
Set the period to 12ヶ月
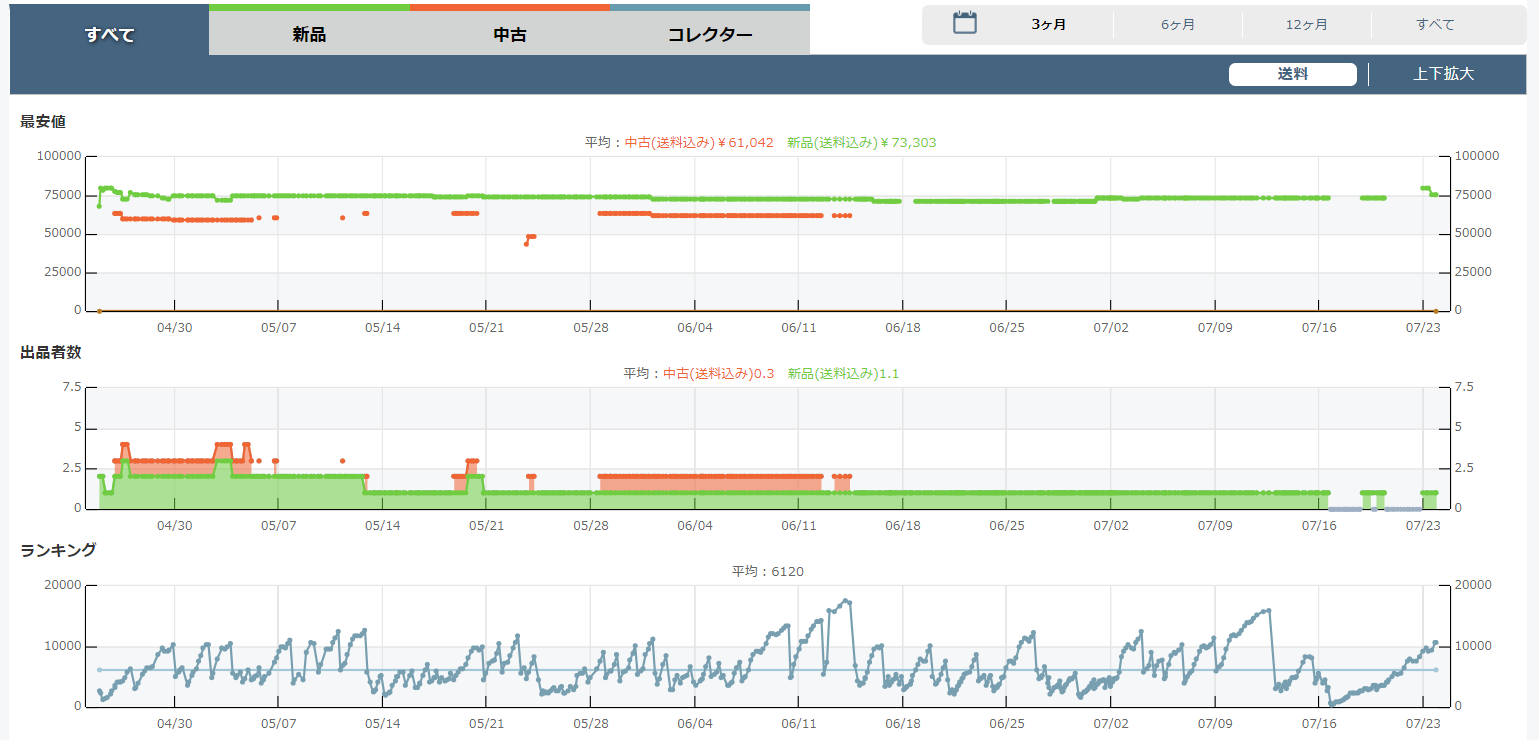tap(1306, 25)
